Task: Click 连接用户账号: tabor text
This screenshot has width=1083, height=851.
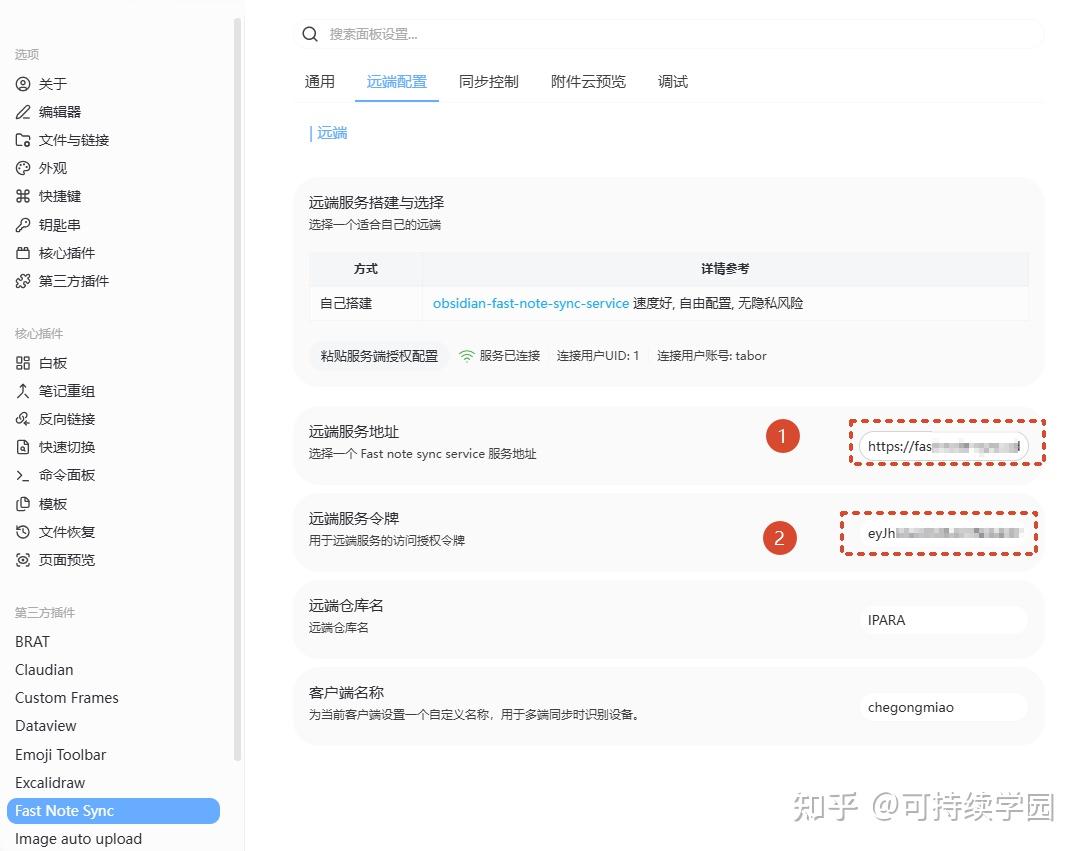Action: click(711, 356)
